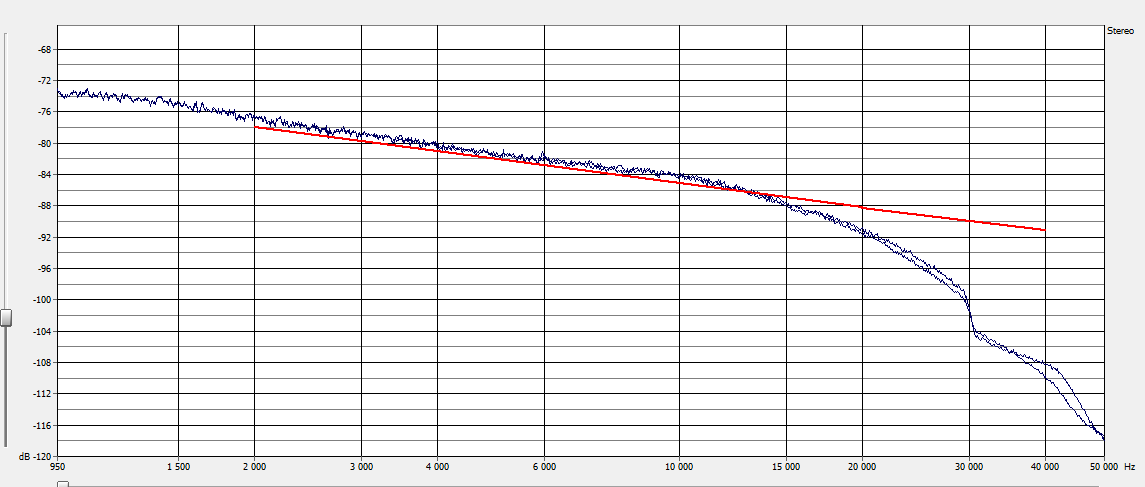Click the dB -120 axis label
This screenshot has height=487, width=1145.
point(35,456)
